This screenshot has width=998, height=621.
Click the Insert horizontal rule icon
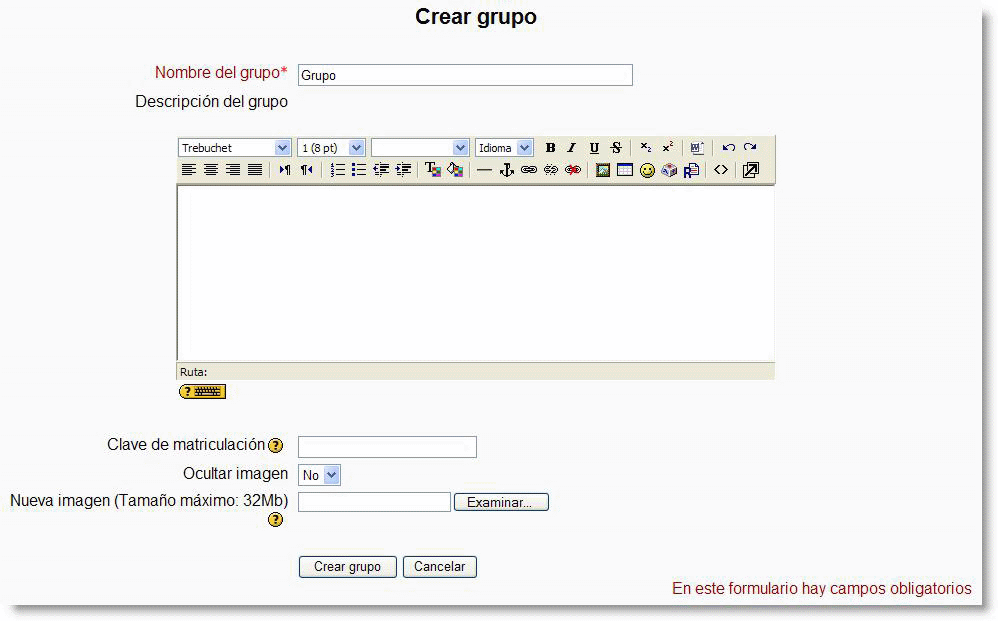483,170
